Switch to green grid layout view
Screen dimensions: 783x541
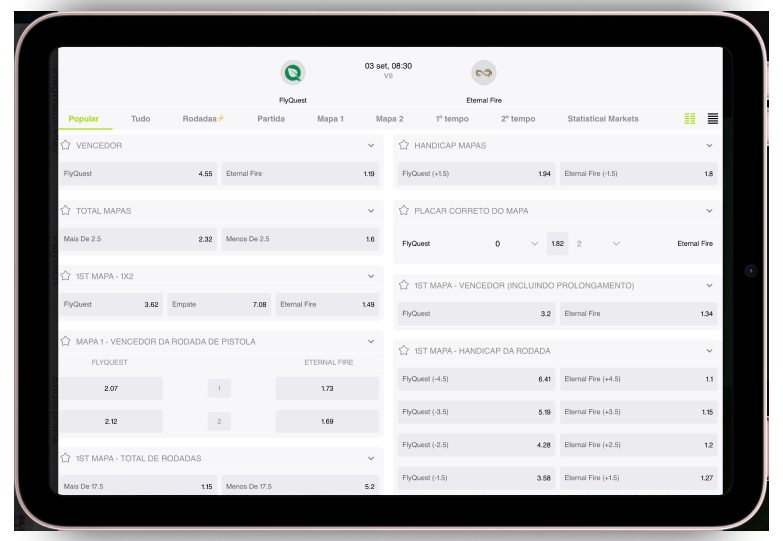[690, 118]
